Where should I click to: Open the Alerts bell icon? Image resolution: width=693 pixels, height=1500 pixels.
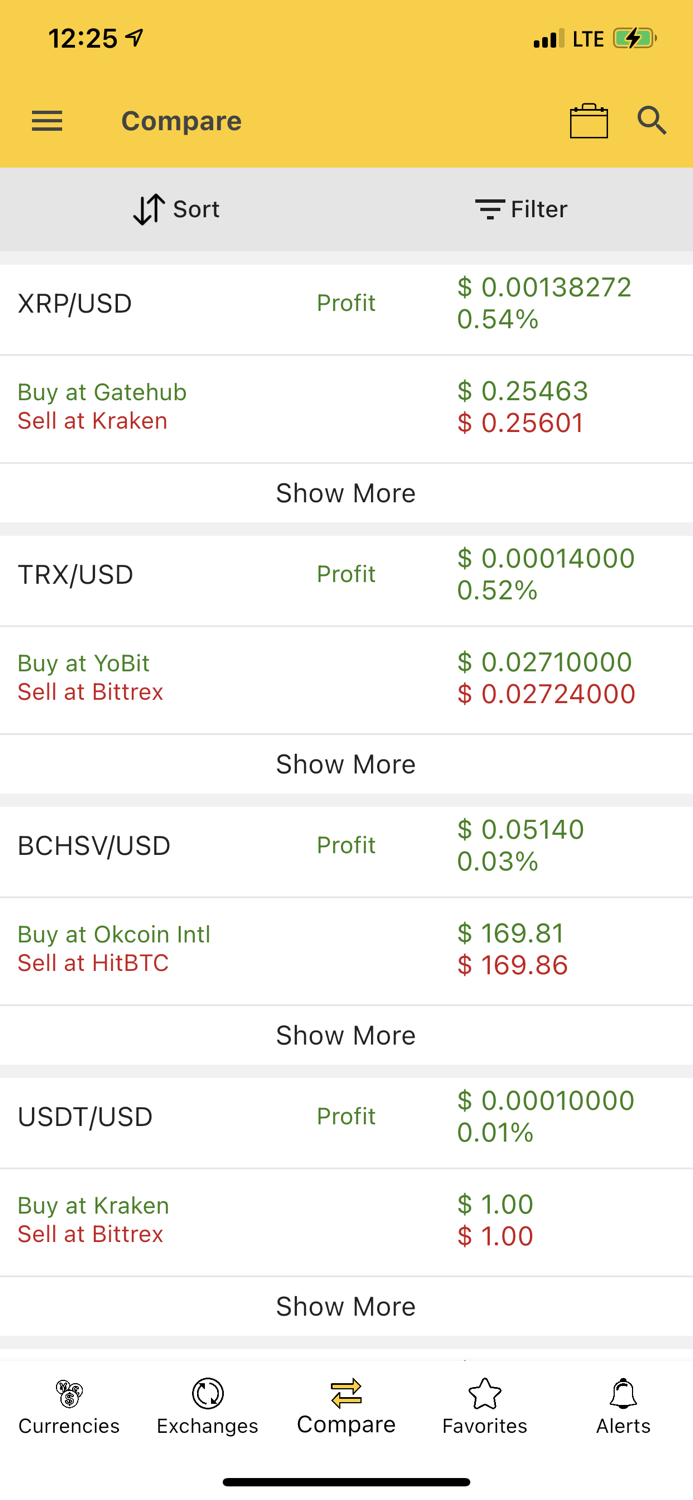[x=623, y=1390]
